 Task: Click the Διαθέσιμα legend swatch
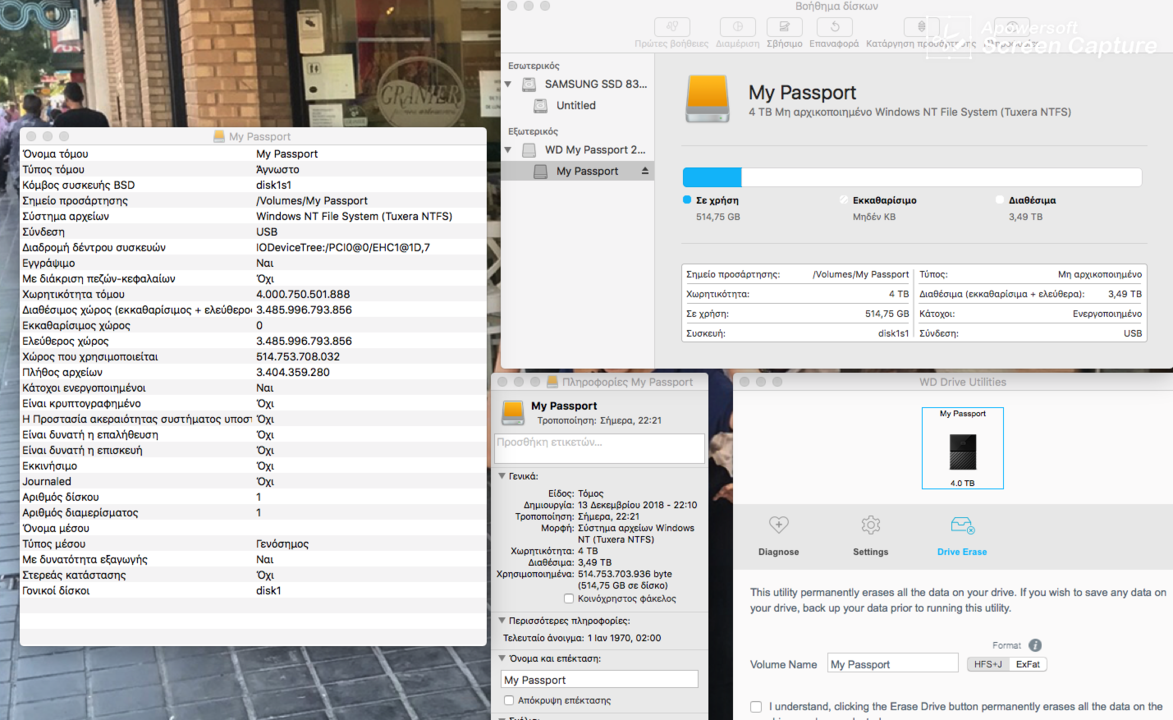coord(999,200)
